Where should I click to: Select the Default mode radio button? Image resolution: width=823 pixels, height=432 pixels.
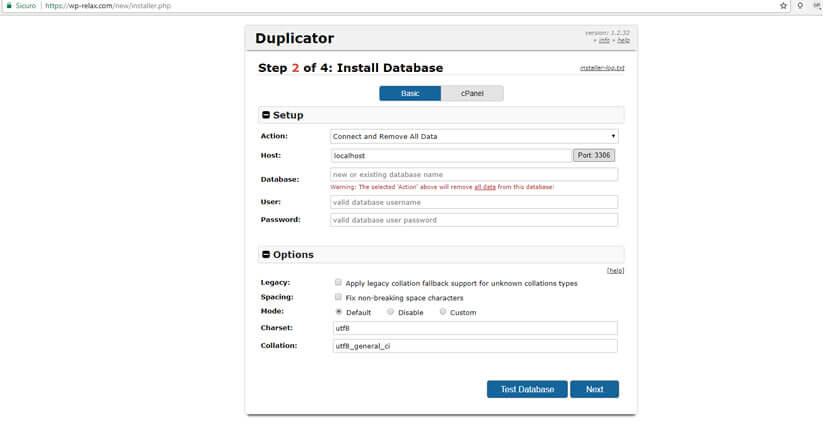click(x=339, y=312)
